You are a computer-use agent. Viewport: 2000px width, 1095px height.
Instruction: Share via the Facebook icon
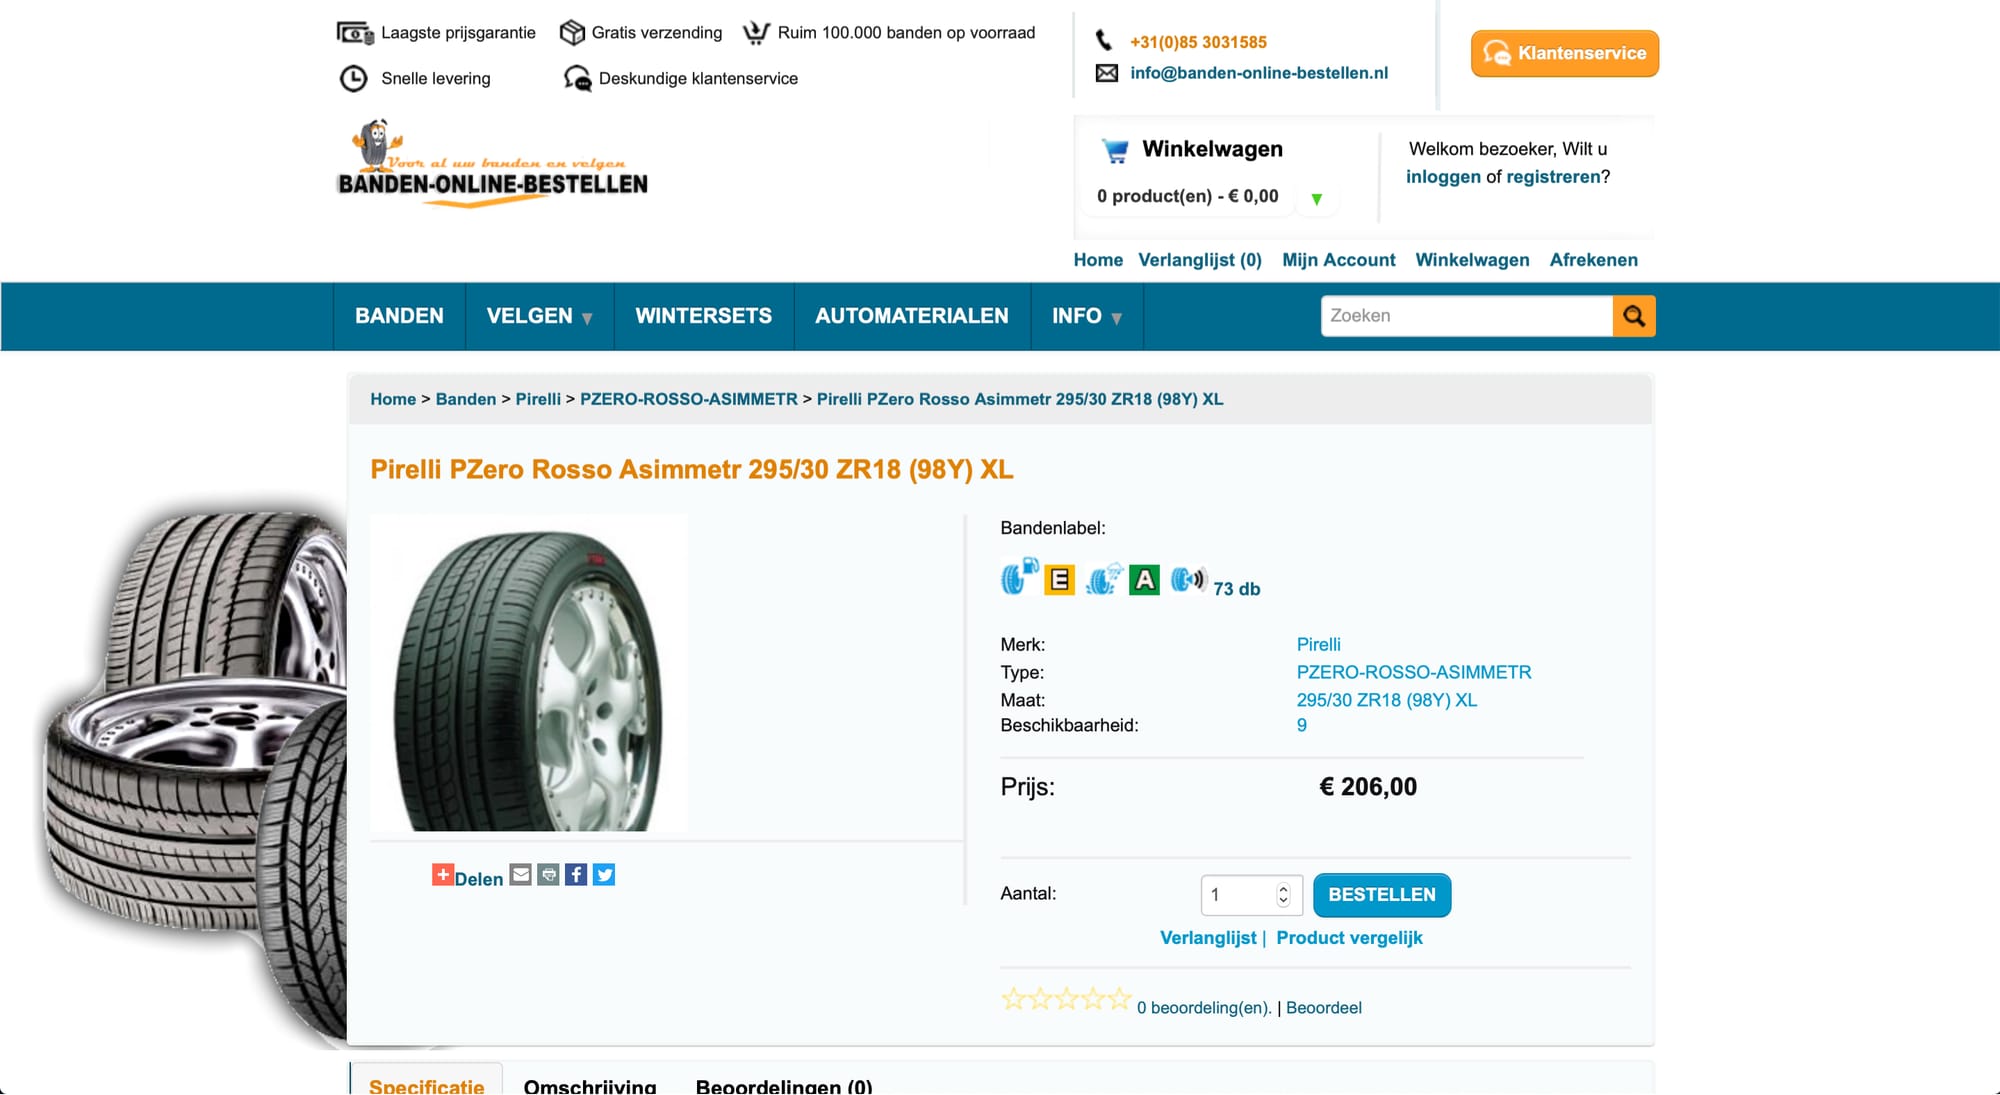576,875
